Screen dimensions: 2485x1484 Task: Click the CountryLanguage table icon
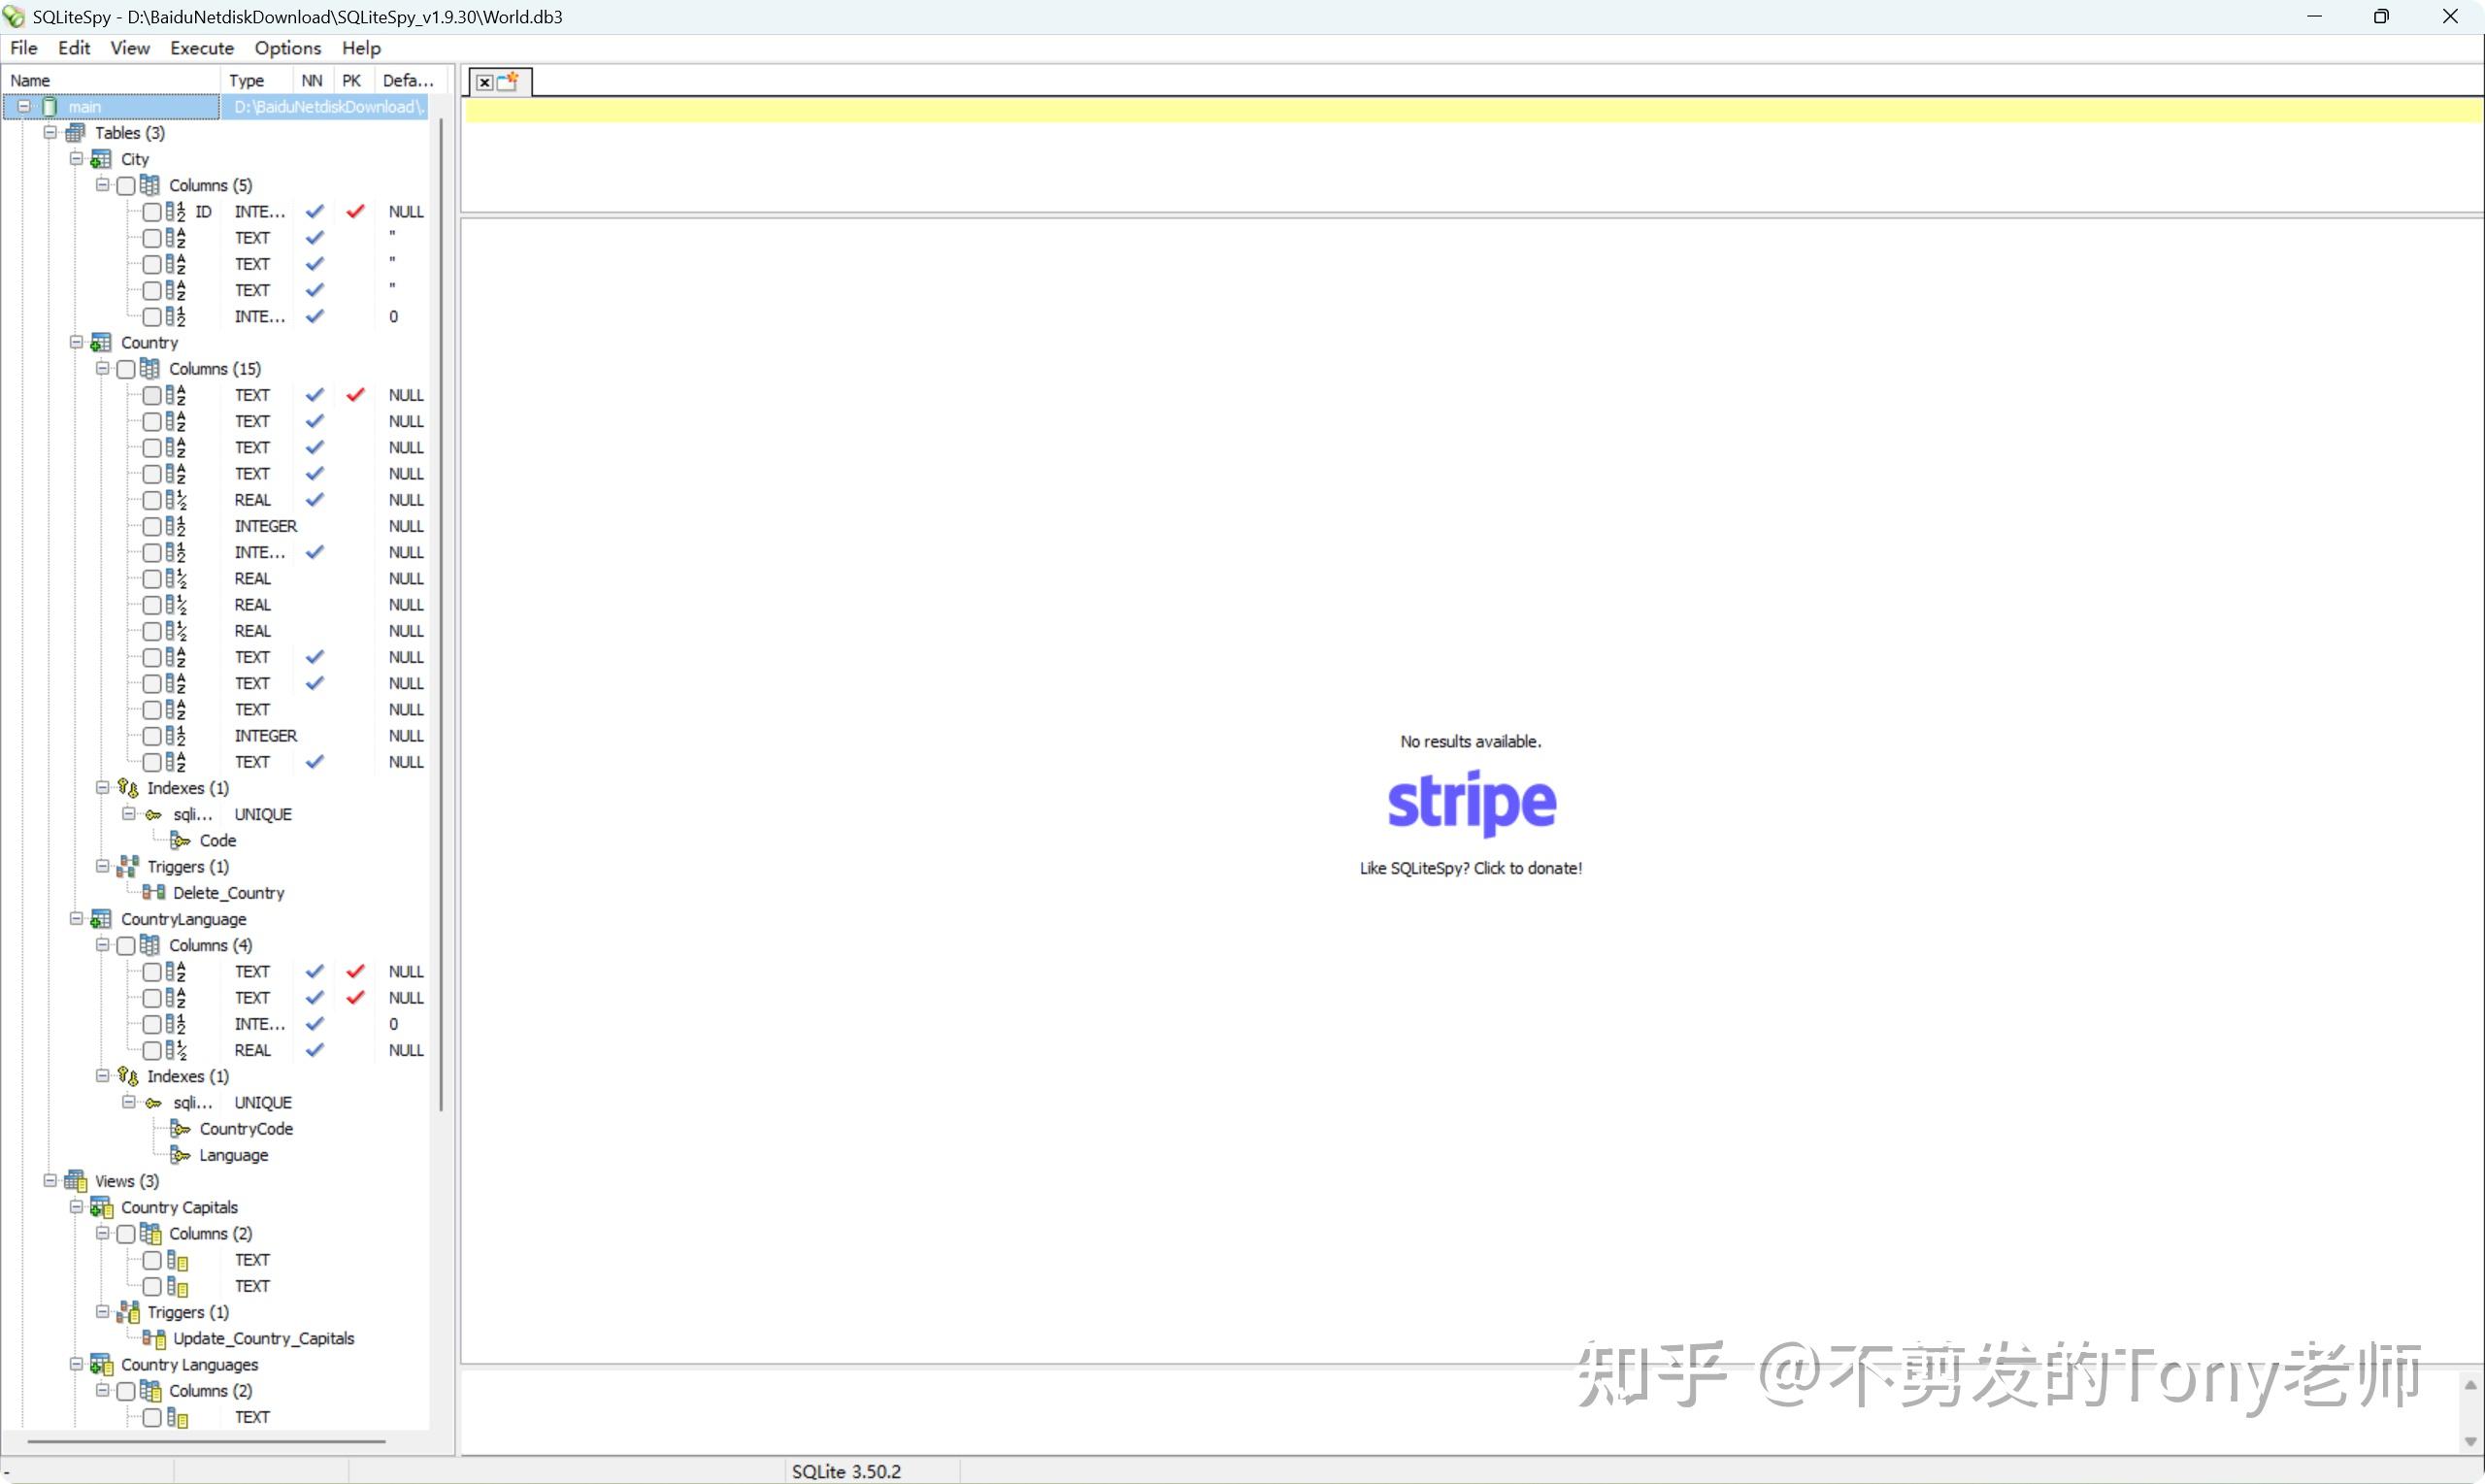point(101,919)
